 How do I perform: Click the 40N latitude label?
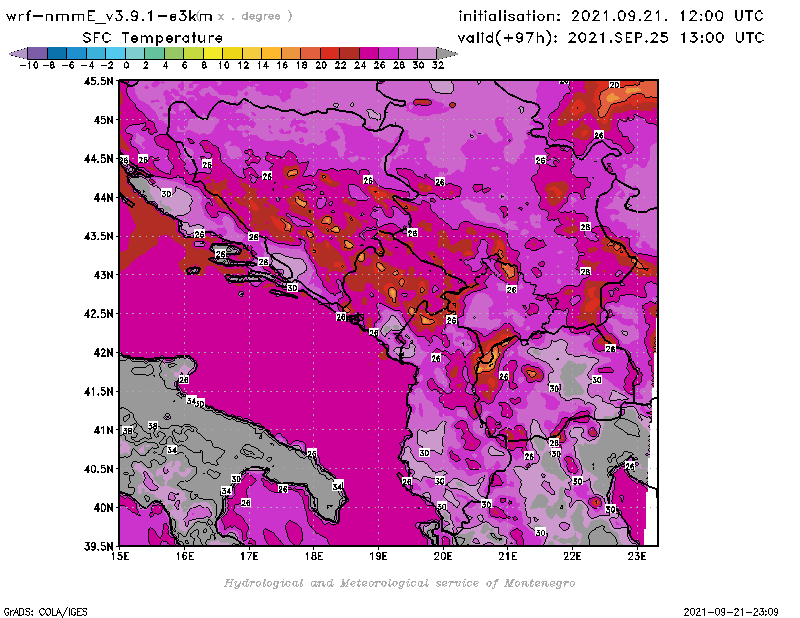pyautogui.click(x=104, y=507)
